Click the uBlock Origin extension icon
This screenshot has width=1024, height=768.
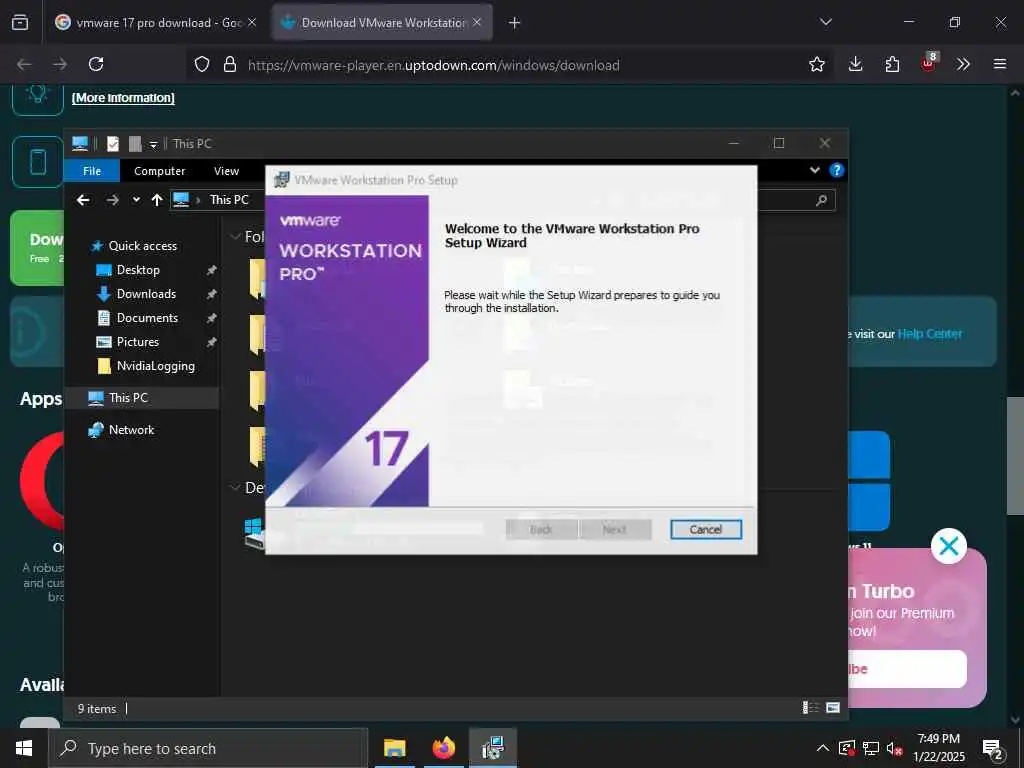point(929,63)
